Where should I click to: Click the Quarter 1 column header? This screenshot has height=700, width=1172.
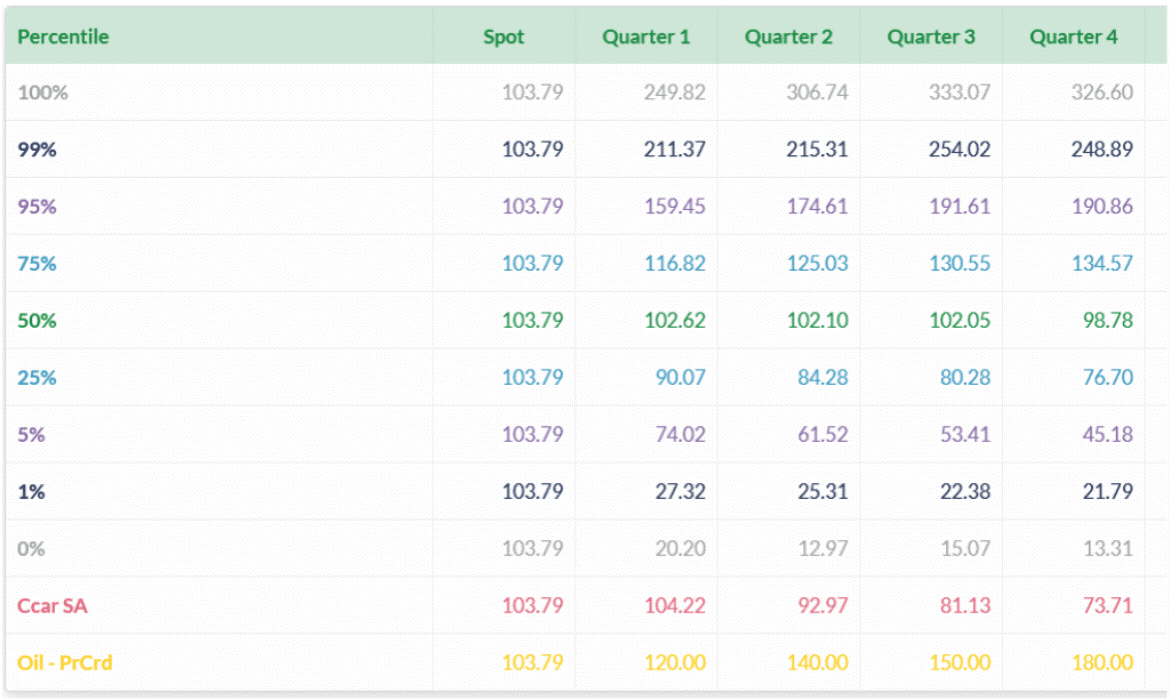pos(645,37)
